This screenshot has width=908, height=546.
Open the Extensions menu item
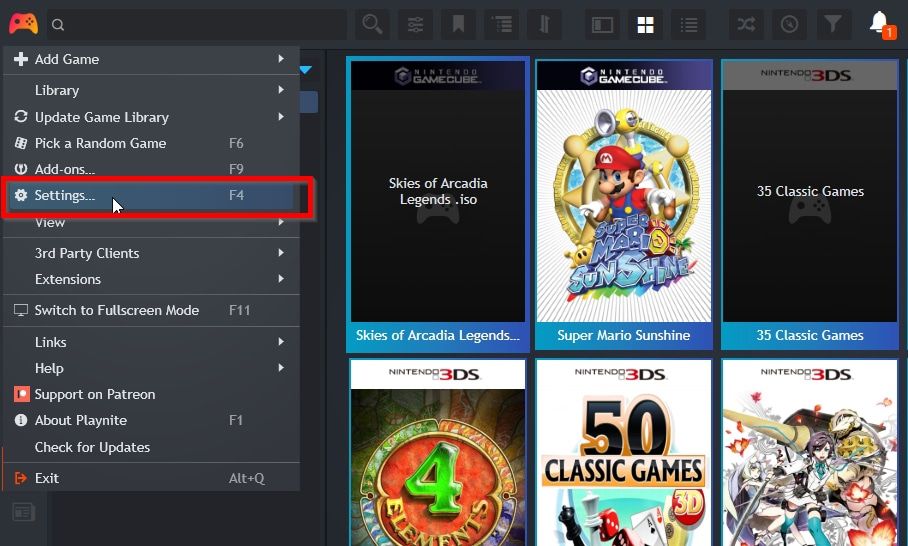[151, 279]
